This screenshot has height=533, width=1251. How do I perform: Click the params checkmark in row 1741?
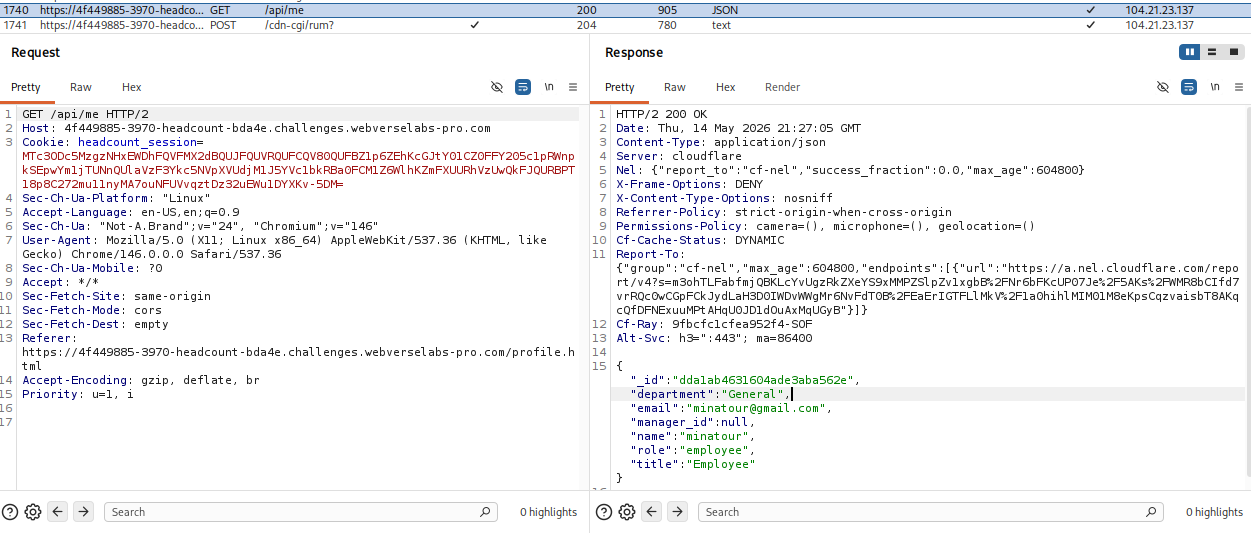tap(474, 25)
